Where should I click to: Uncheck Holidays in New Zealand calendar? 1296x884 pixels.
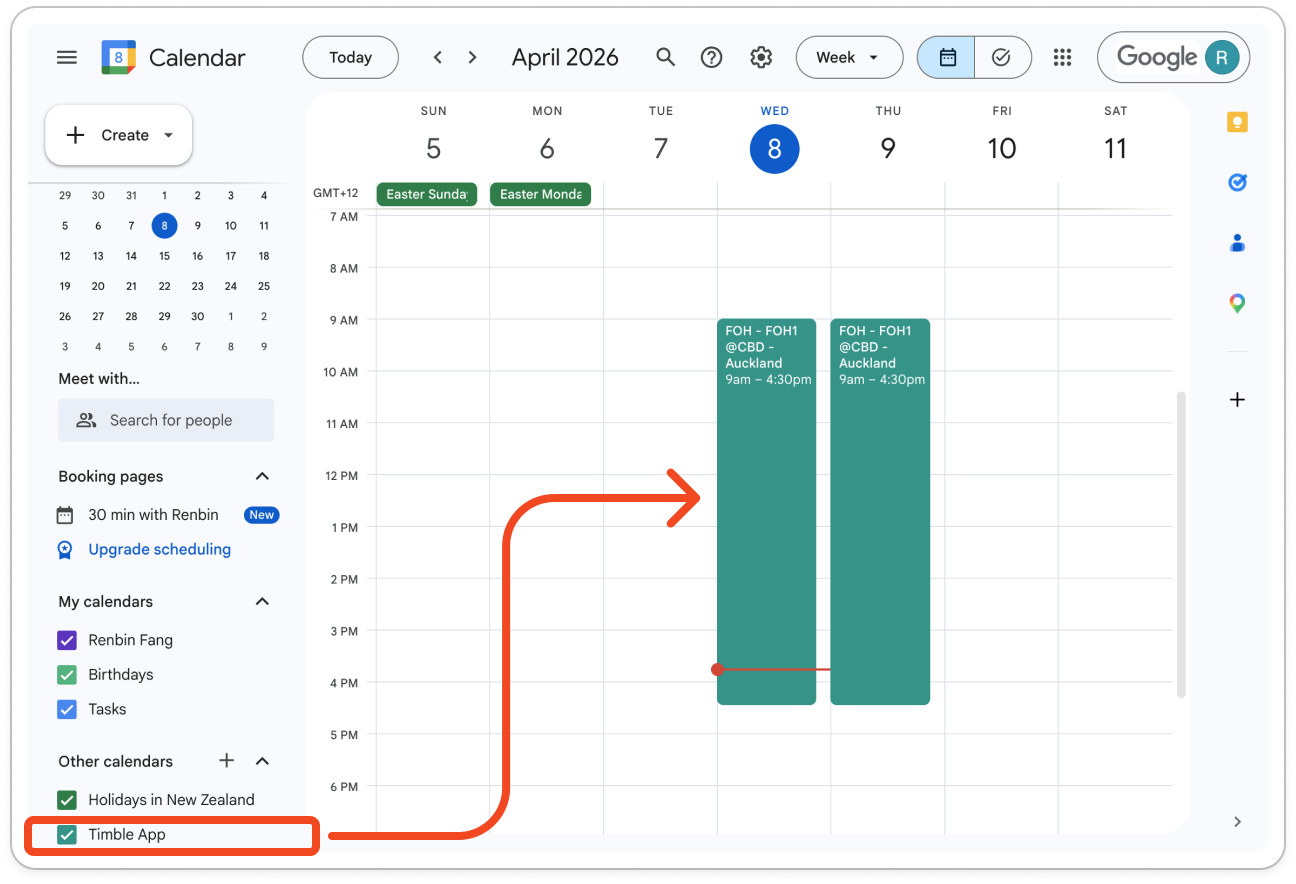tap(67, 800)
